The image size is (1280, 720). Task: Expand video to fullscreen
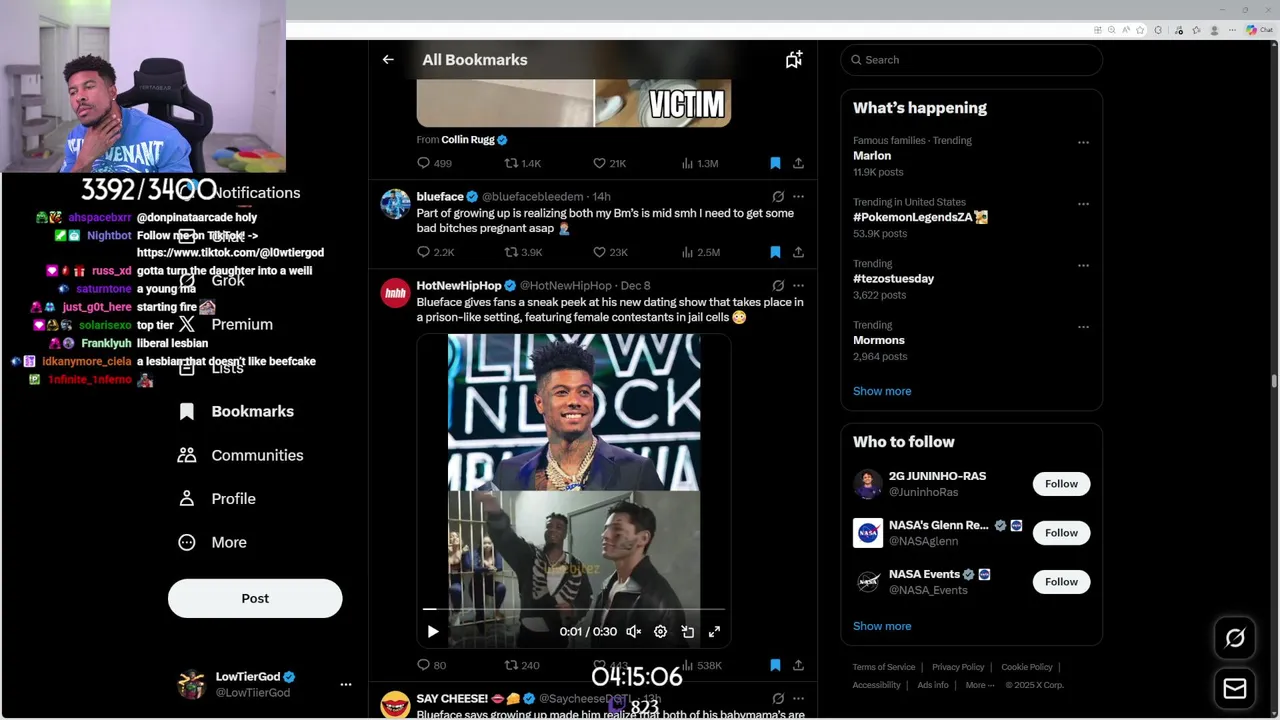pos(714,632)
